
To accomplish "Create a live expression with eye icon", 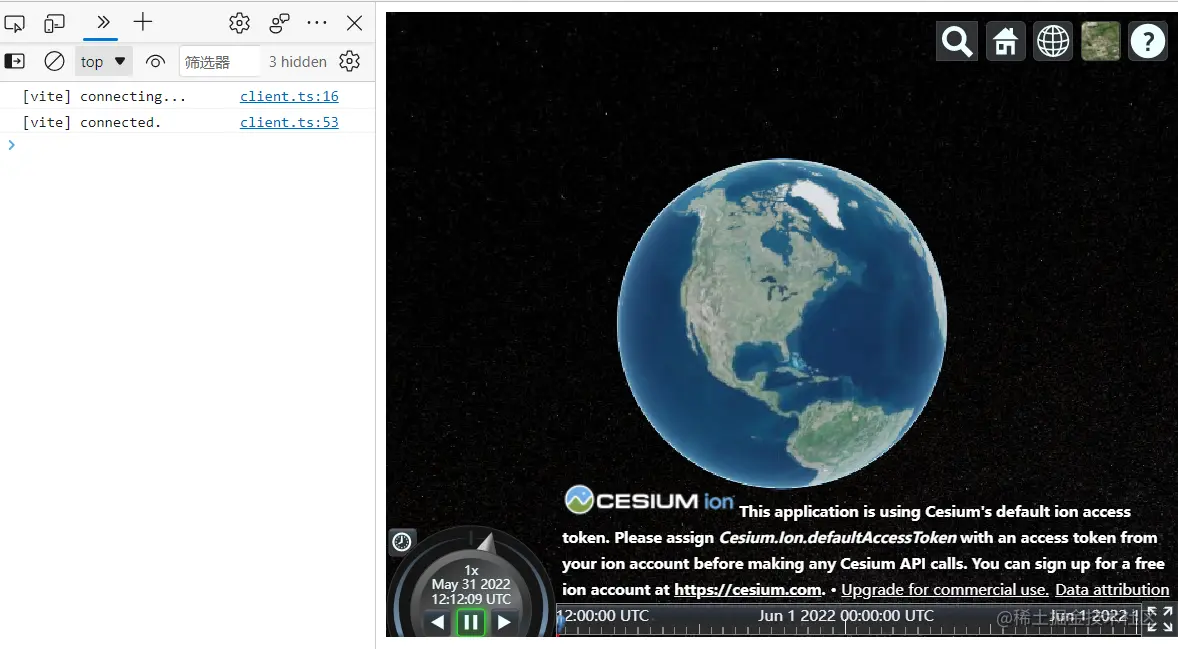I will [x=155, y=62].
